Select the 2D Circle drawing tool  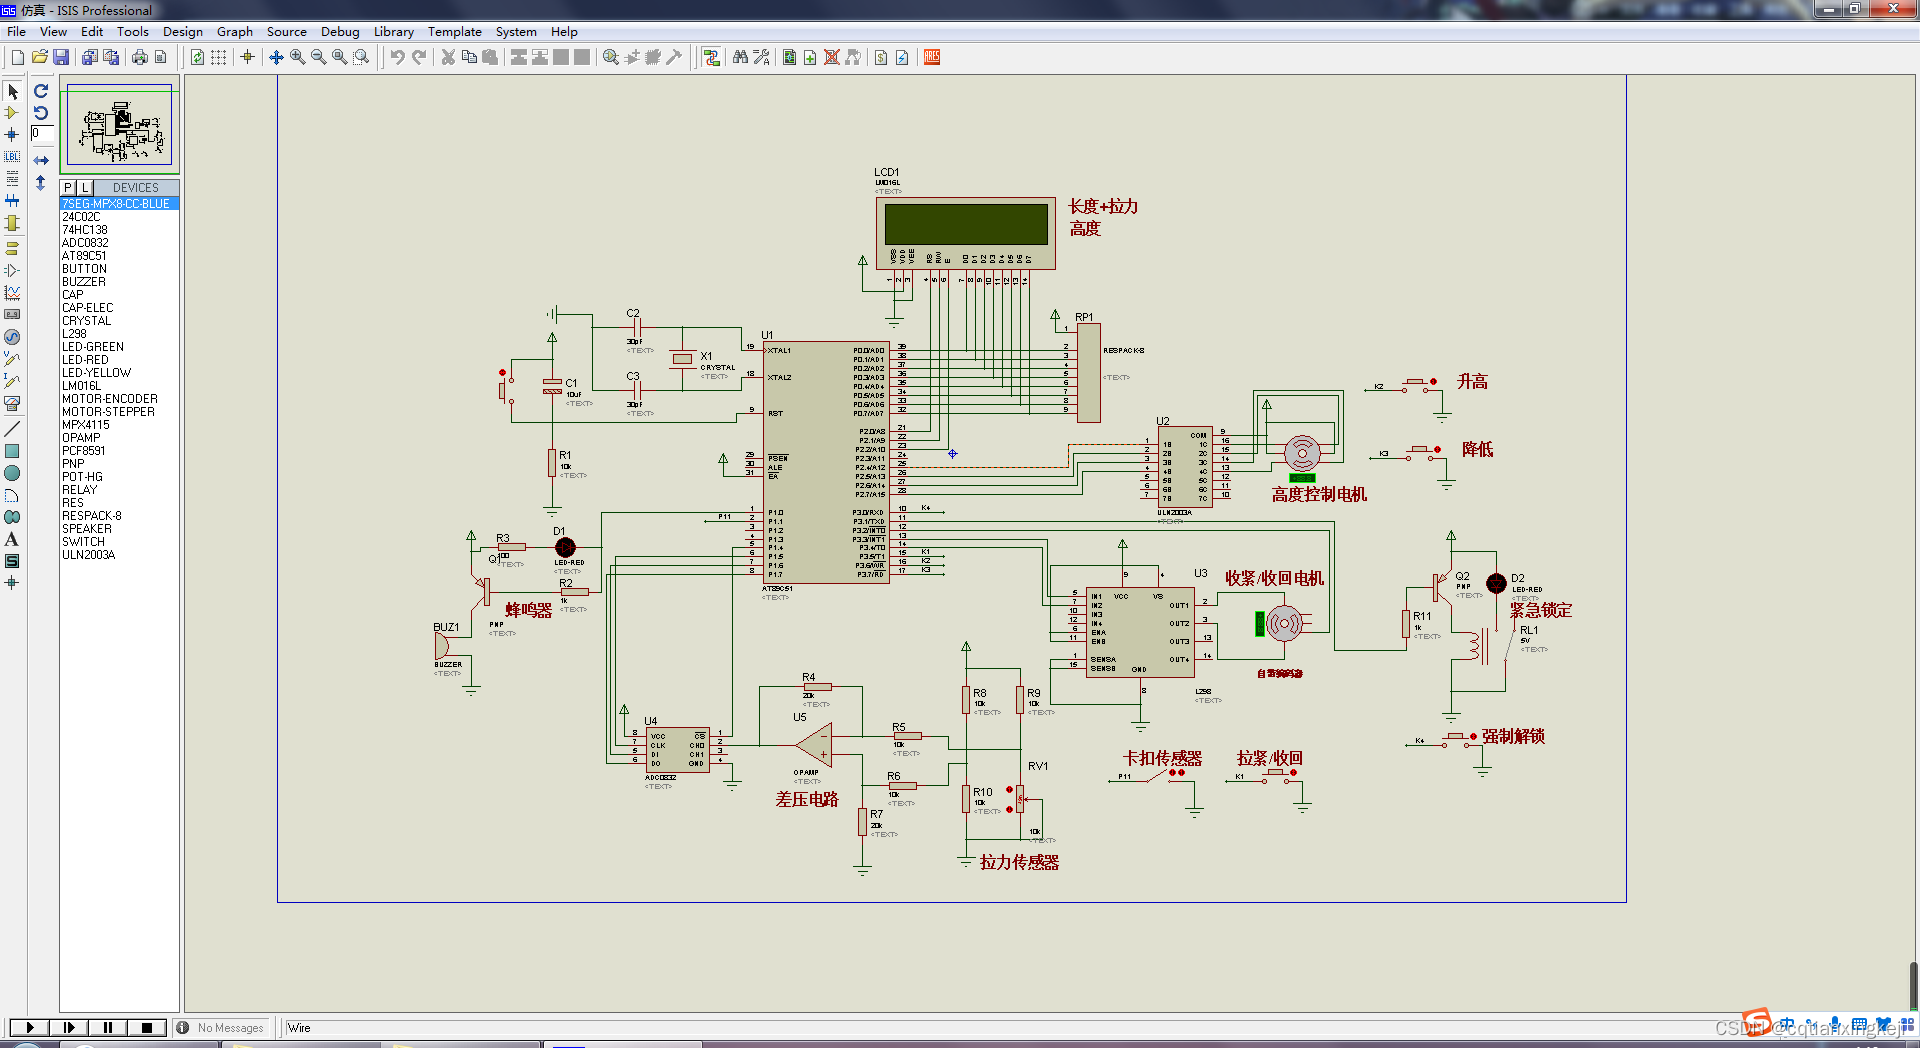(12, 473)
